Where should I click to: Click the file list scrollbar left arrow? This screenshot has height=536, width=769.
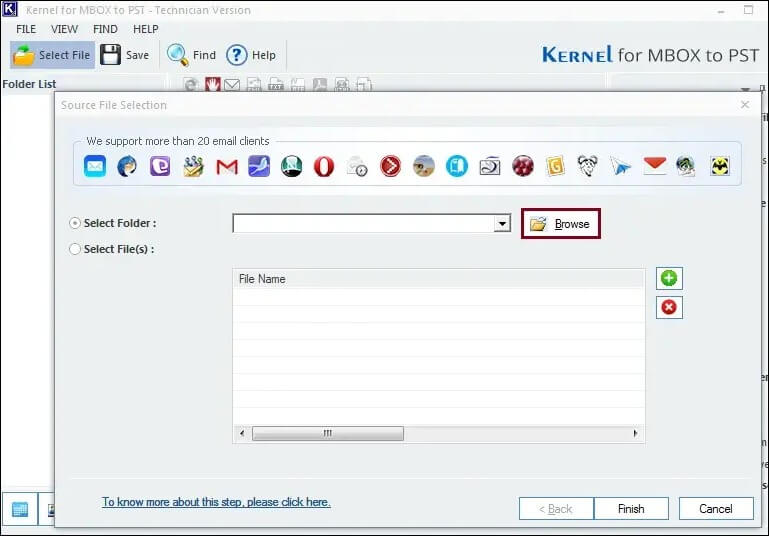(x=242, y=434)
